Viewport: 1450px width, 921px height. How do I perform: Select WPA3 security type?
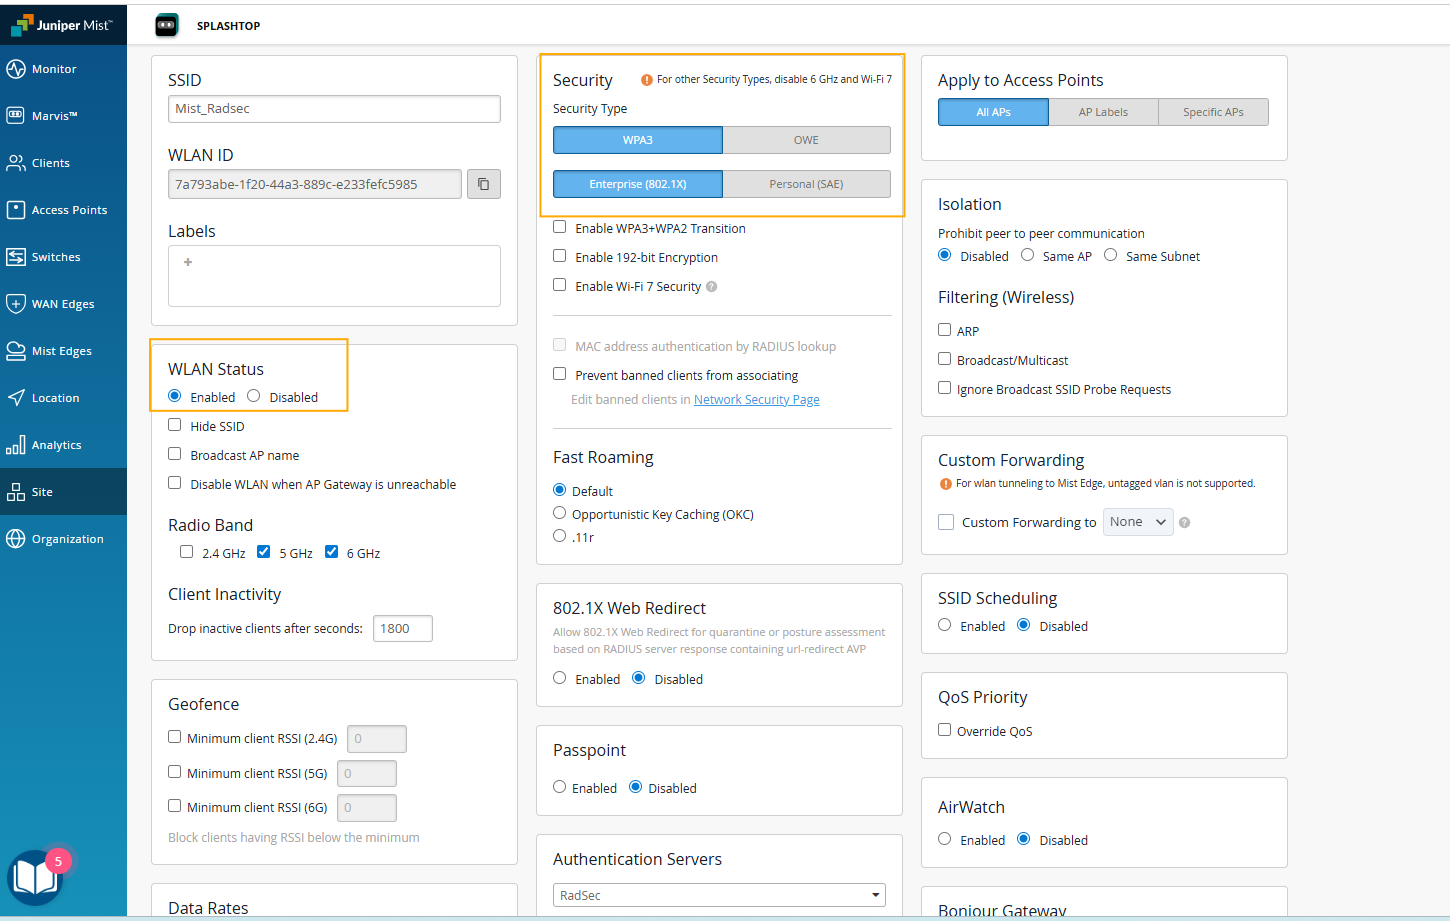tap(638, 140)
